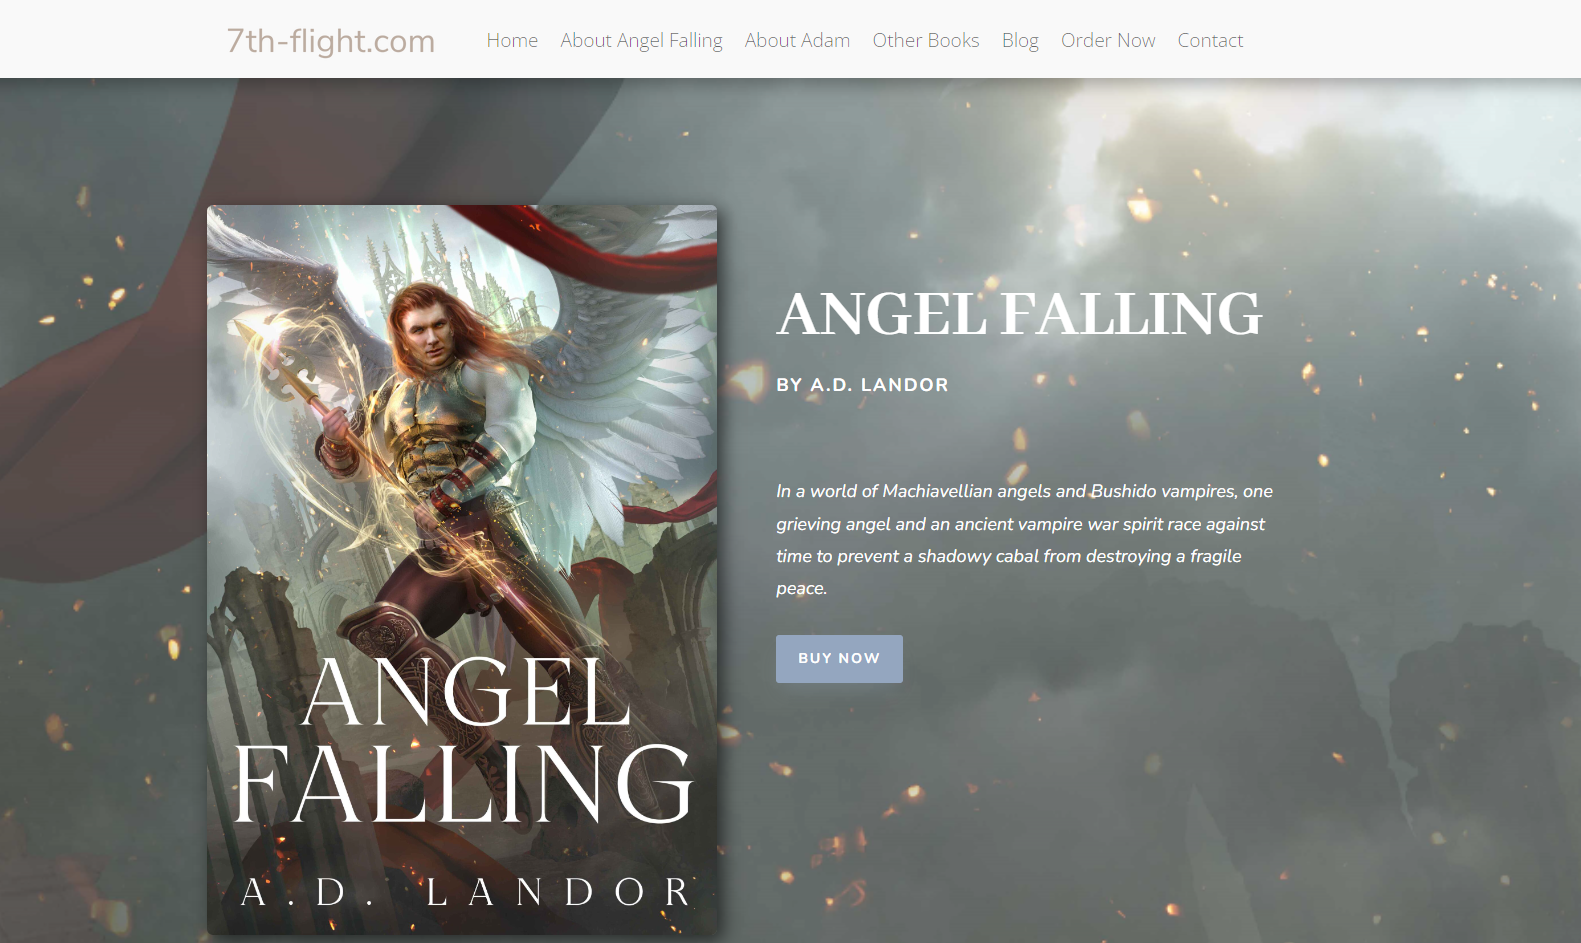This screenshot has width=1581, height=943.
Task: Go to About Angel Falling page
Action: 641,40
